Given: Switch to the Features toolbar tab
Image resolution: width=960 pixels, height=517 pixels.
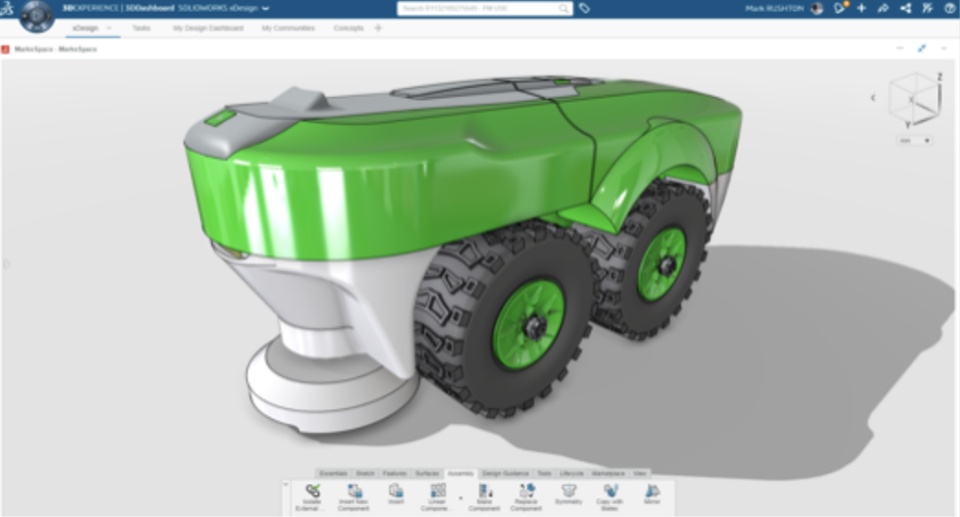Looking at the screenshot, I should 395,474.
